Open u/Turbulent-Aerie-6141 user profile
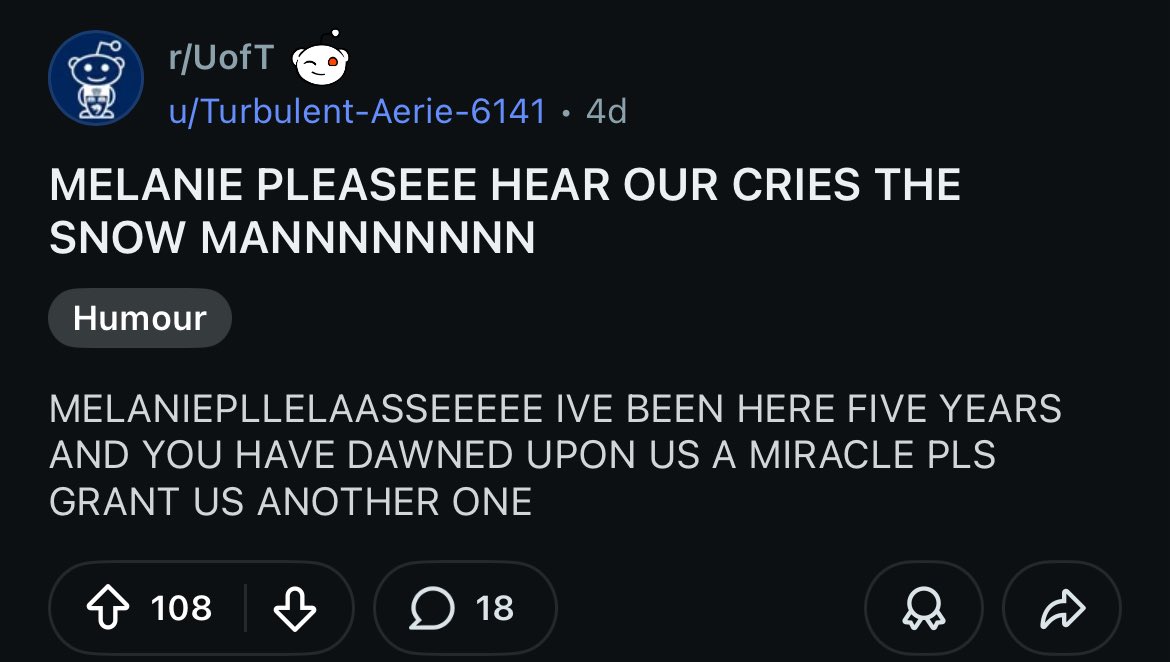Screen dimensions: 1170x662 pyautogui.click(x=357, y=110)
